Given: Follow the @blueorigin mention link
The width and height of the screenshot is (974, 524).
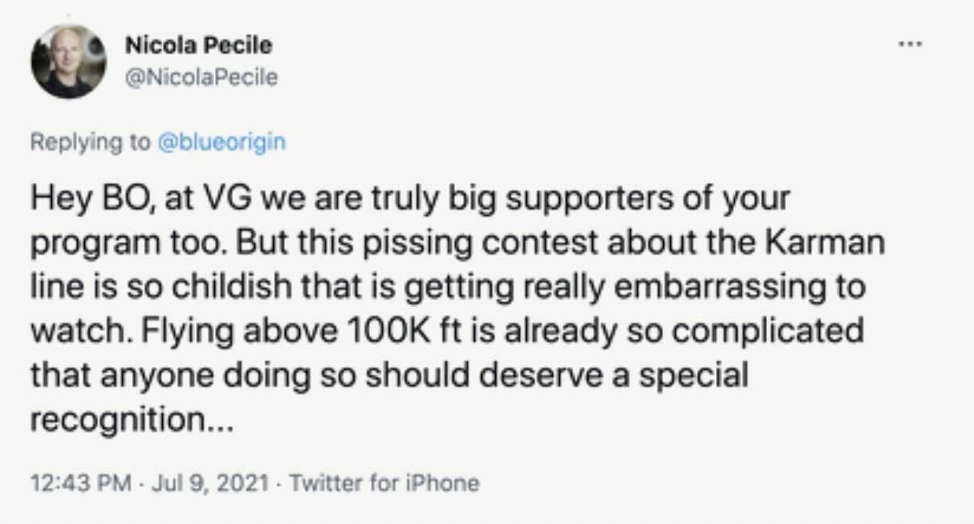Looking at the screenshot, I should tap(222, 142).
